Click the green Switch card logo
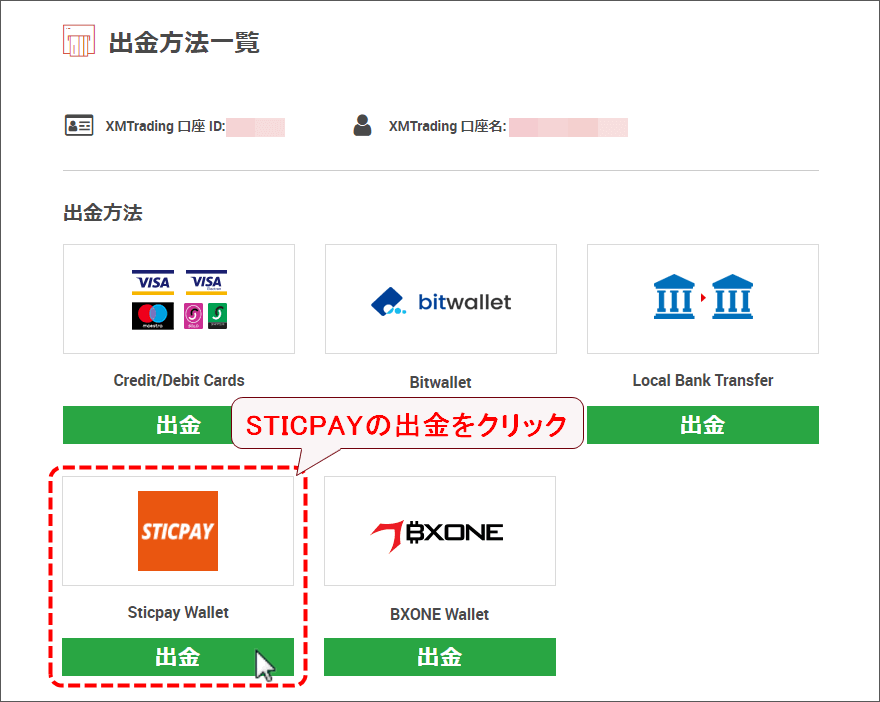The height and width of the screenshot is (702, 880). [218, 316]
